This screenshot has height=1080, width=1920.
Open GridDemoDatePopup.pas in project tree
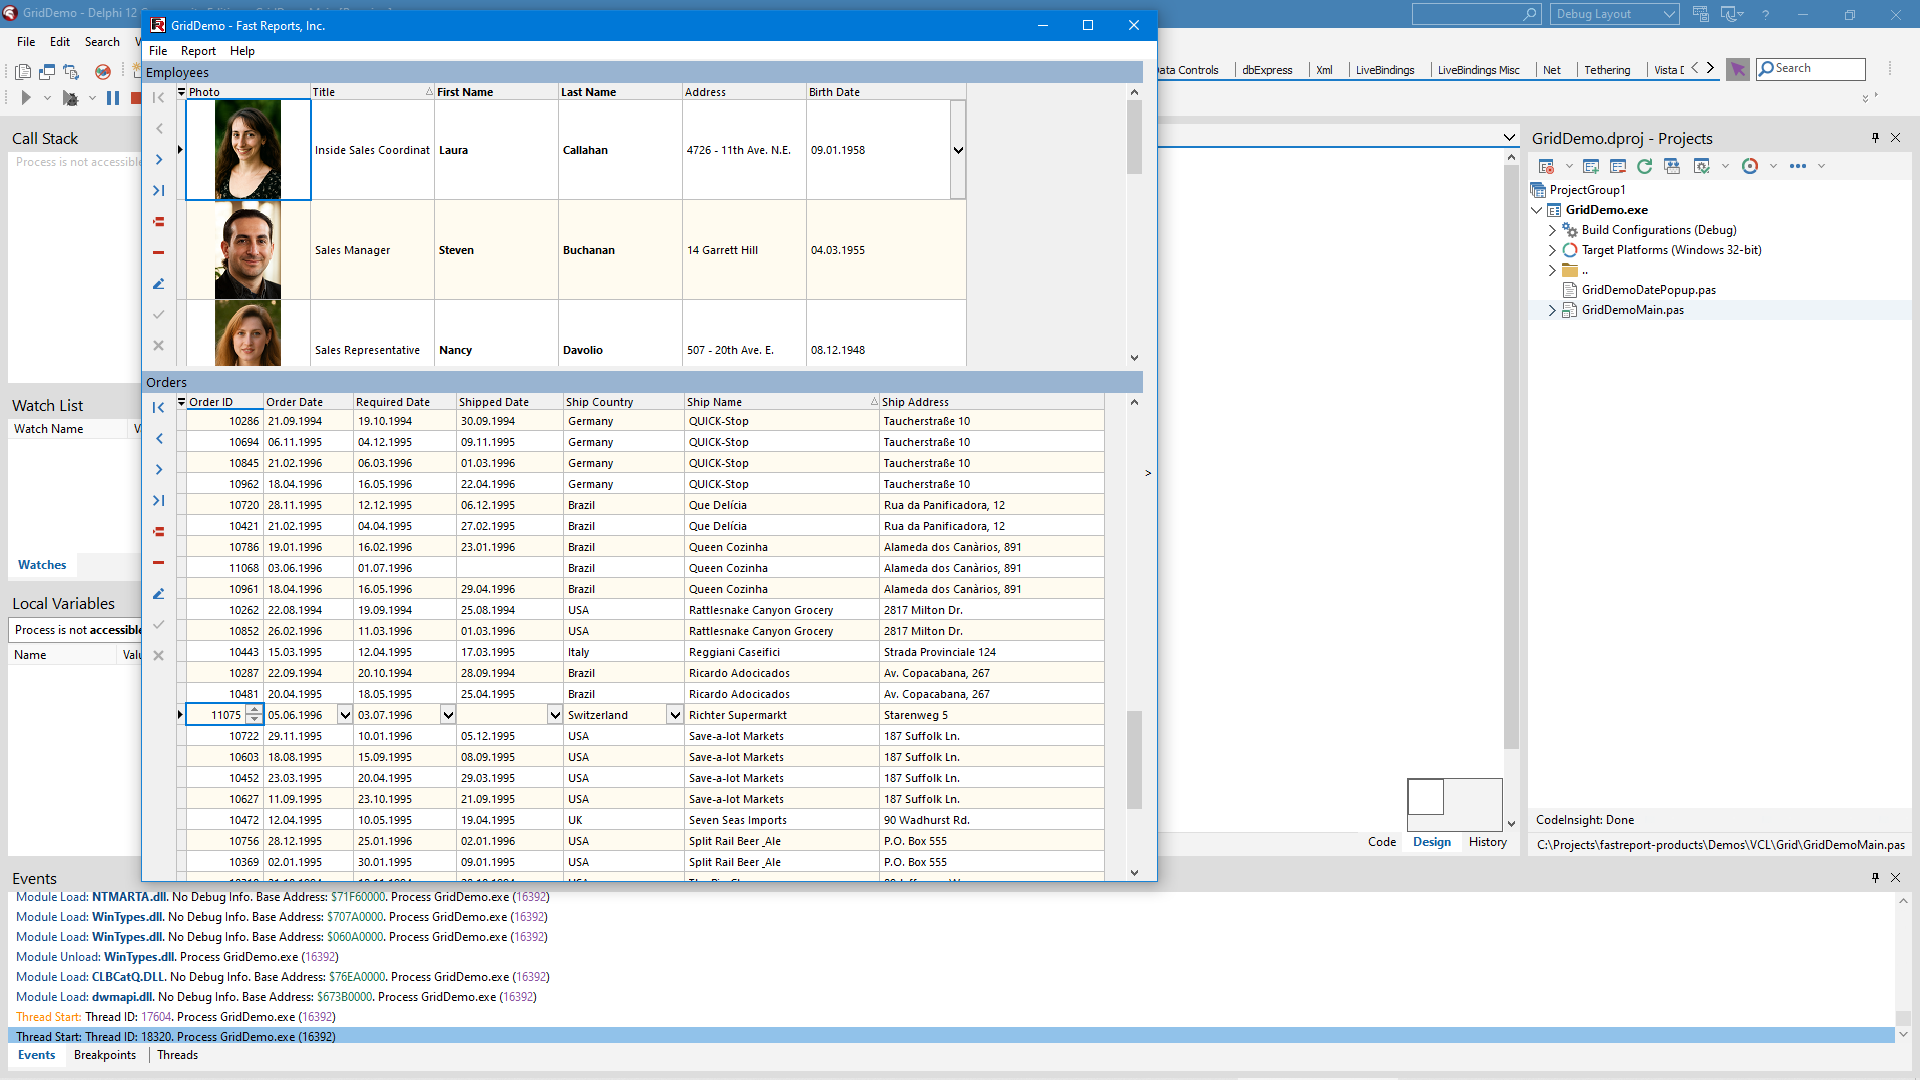(1648, 290)
